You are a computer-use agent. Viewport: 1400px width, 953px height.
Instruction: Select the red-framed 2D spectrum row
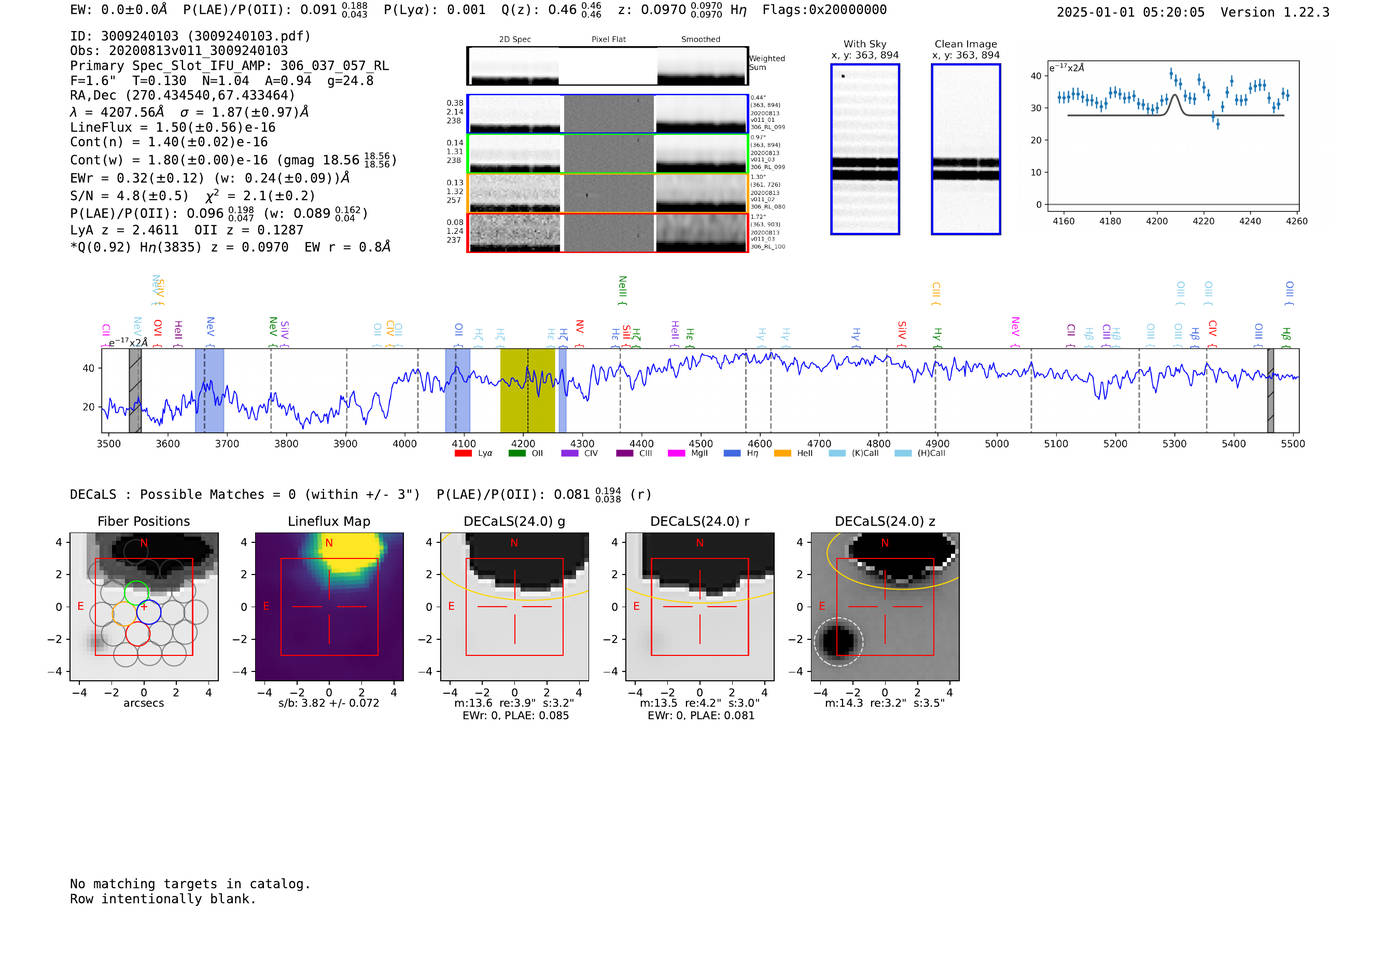coord(607,232)
